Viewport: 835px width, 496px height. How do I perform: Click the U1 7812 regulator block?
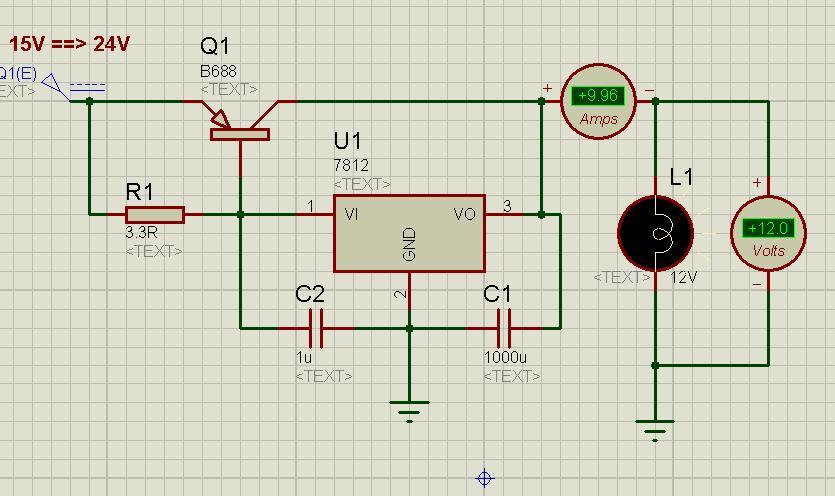[409, 233]
